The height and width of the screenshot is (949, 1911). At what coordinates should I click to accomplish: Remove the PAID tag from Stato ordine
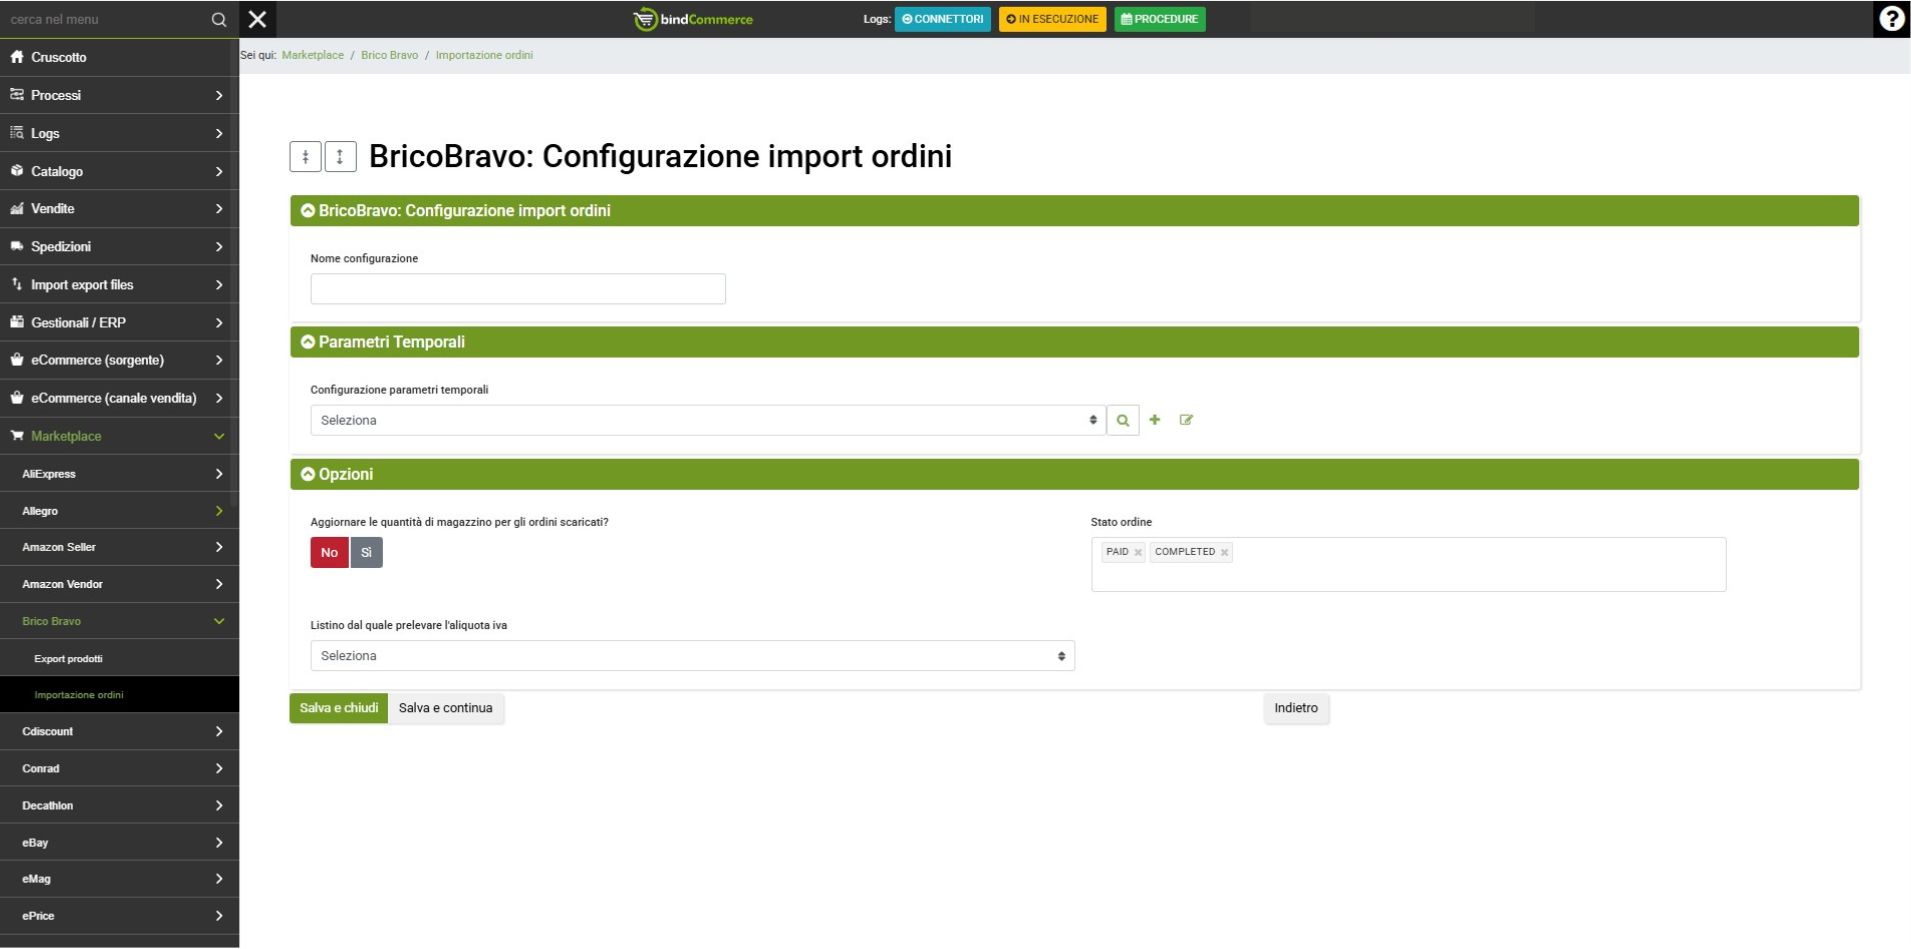pyautogui.click(x=1138, y=553)
